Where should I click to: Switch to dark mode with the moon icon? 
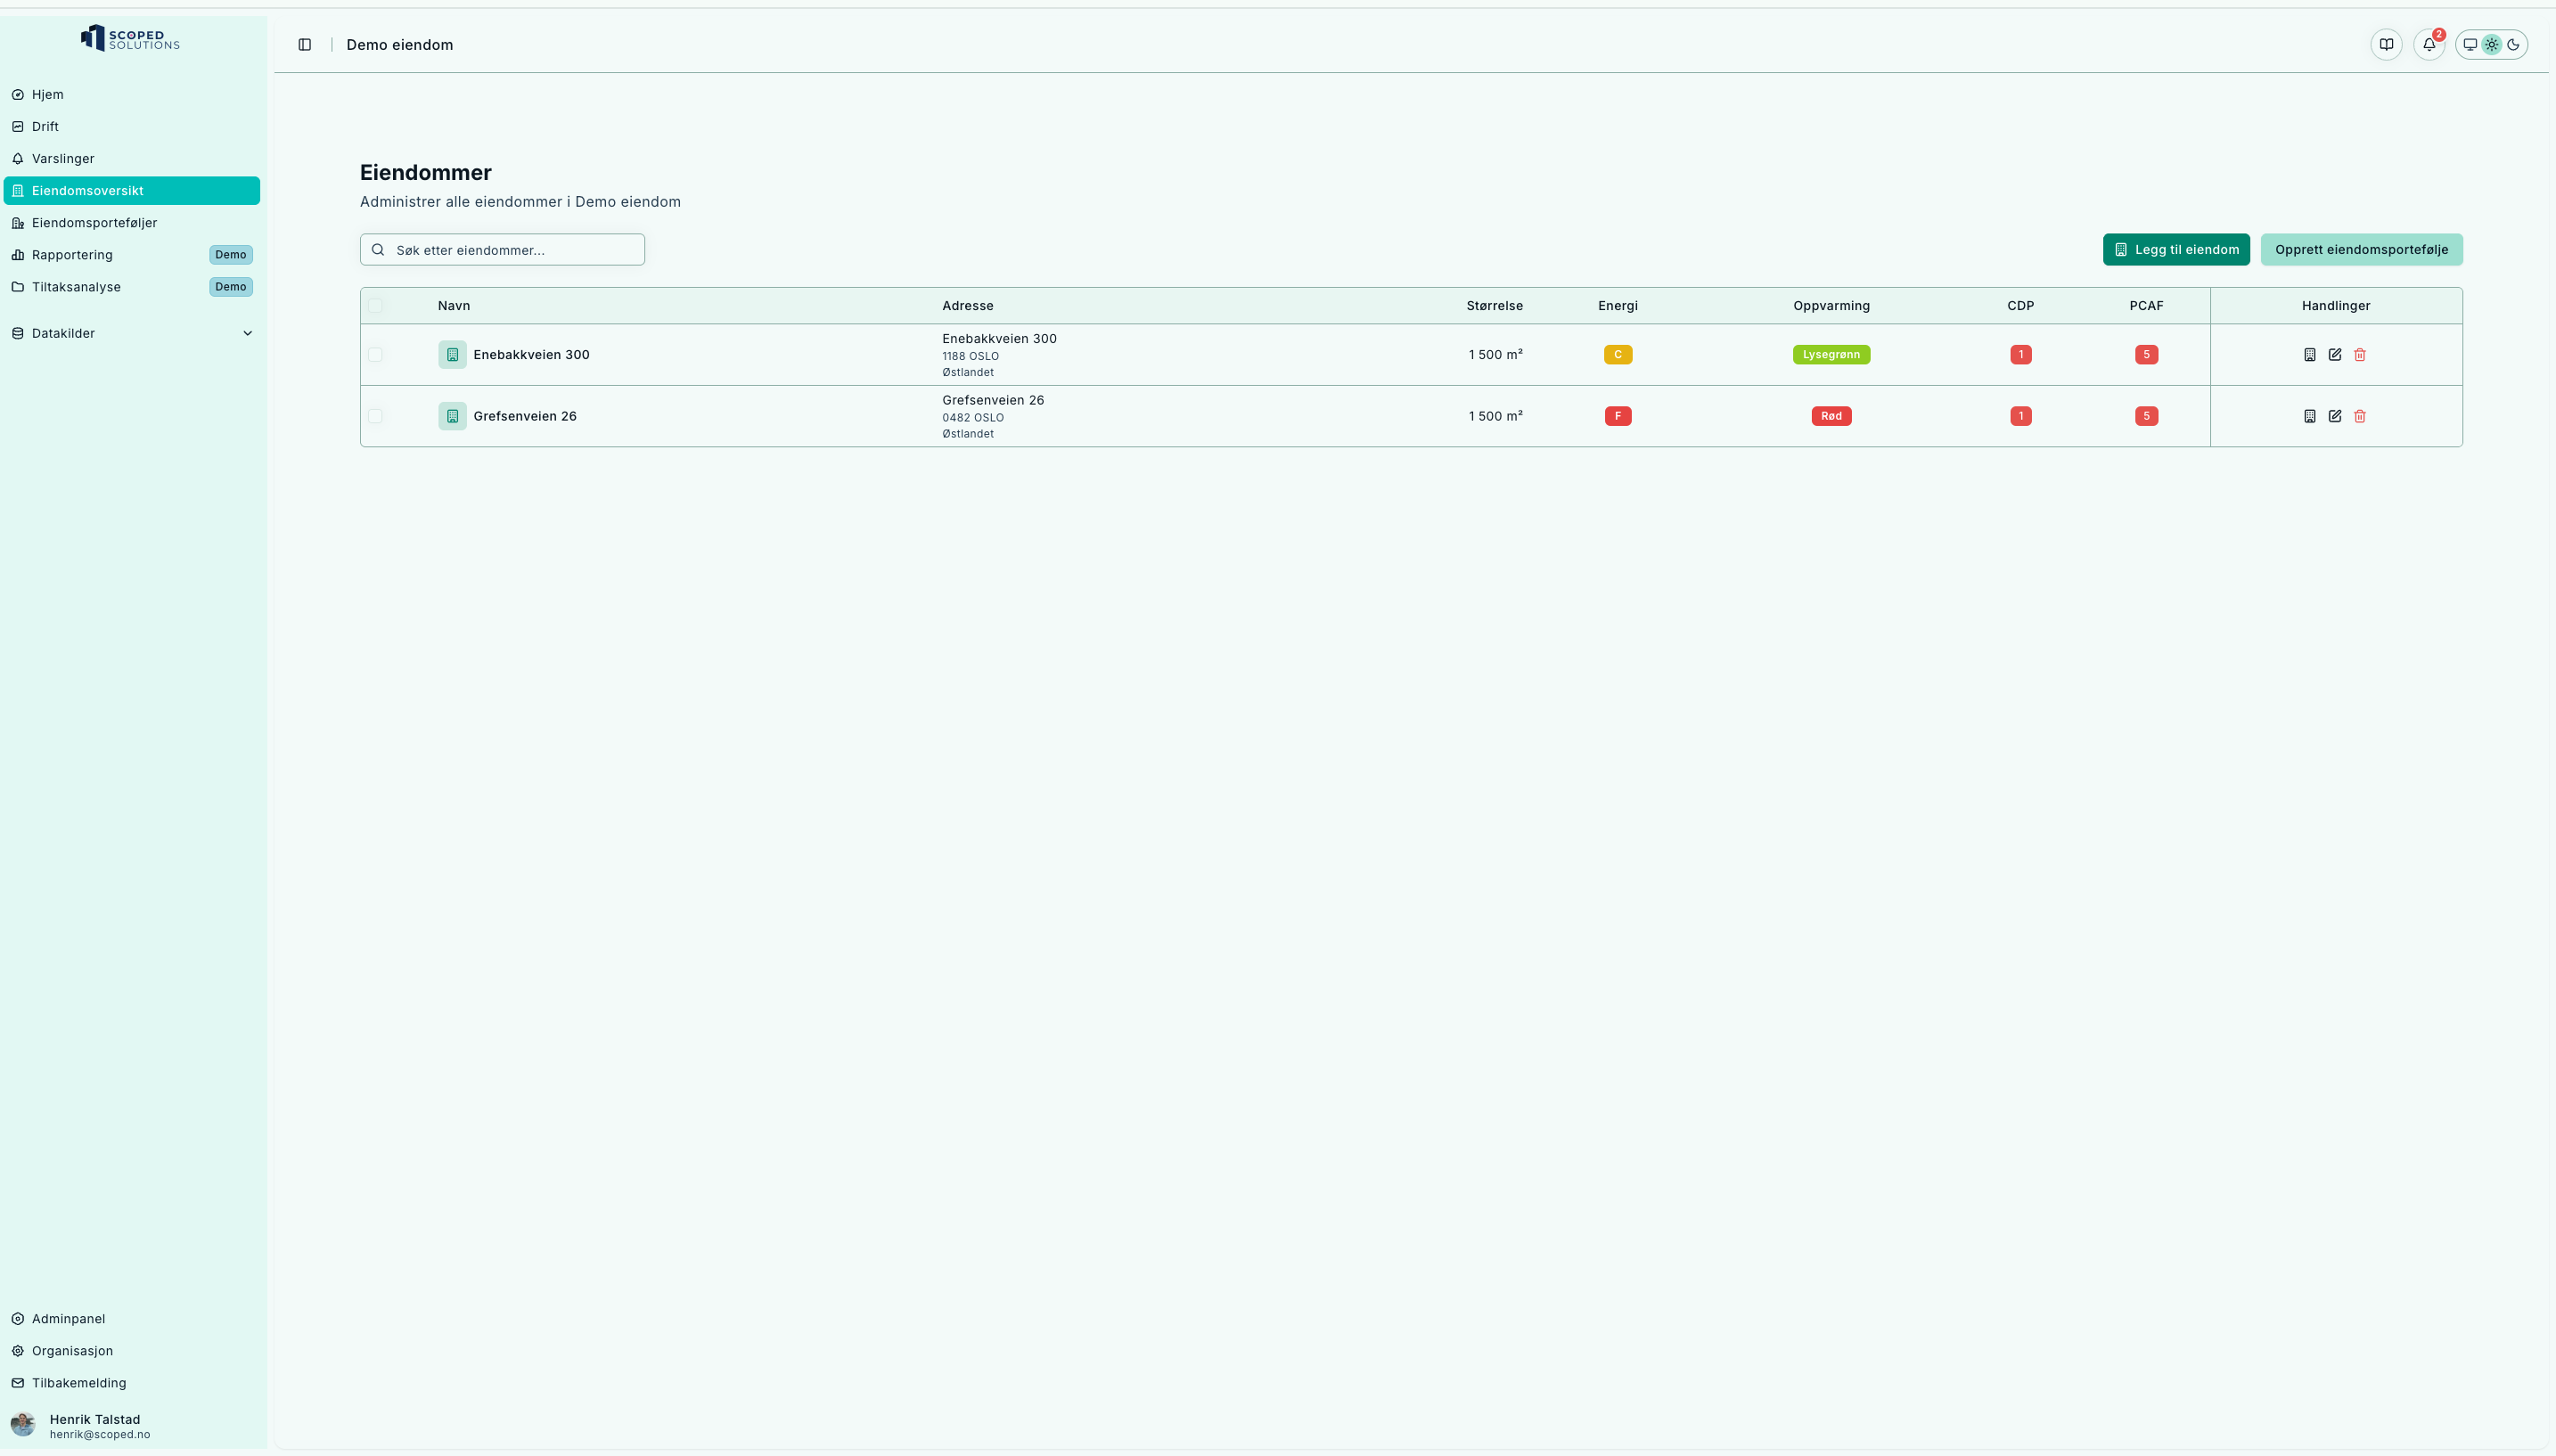pyautogui.click(x=2513, y=44)
